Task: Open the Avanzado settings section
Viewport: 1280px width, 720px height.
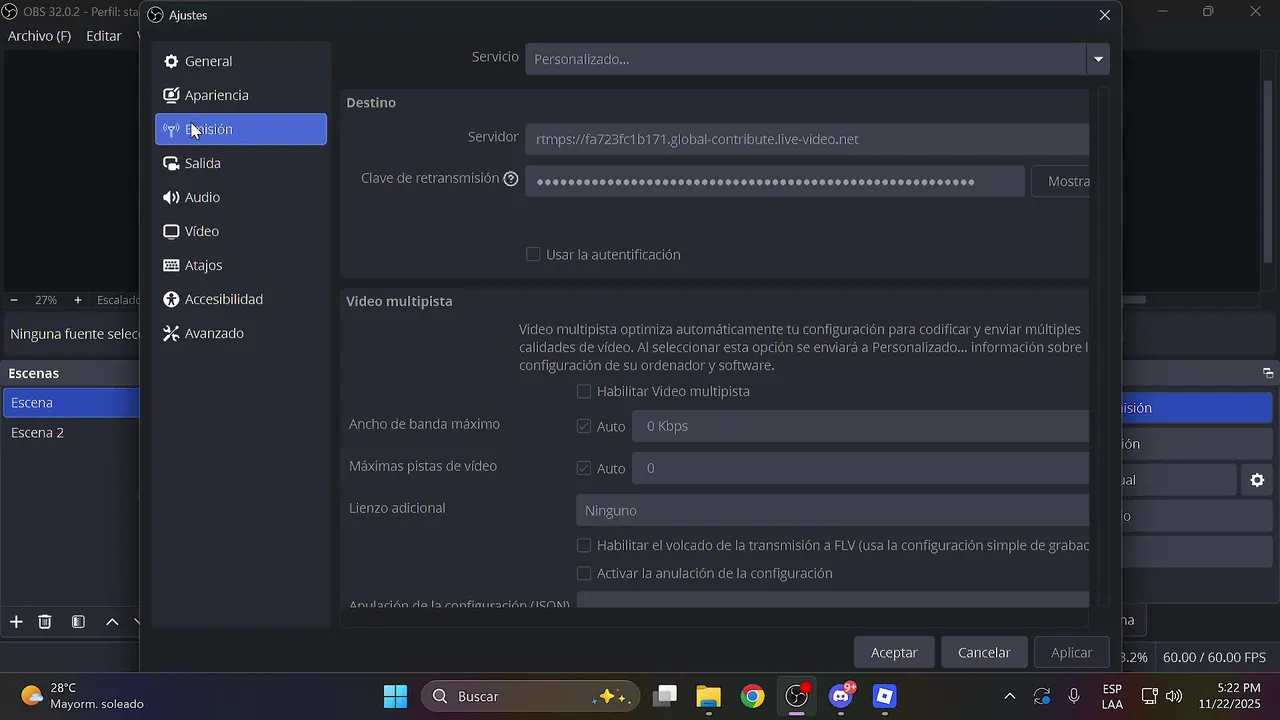Action: tap(241, 333)
